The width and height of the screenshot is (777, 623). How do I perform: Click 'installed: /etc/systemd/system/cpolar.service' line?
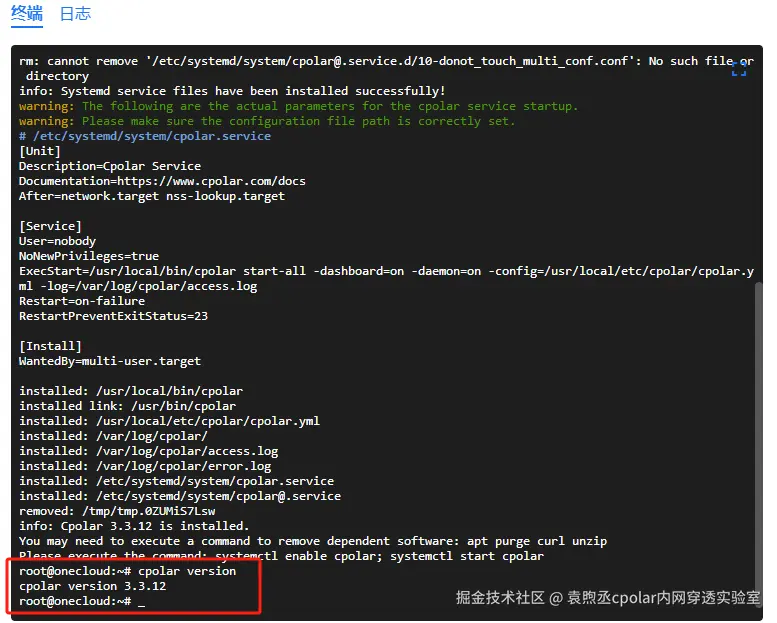(176, 481)
